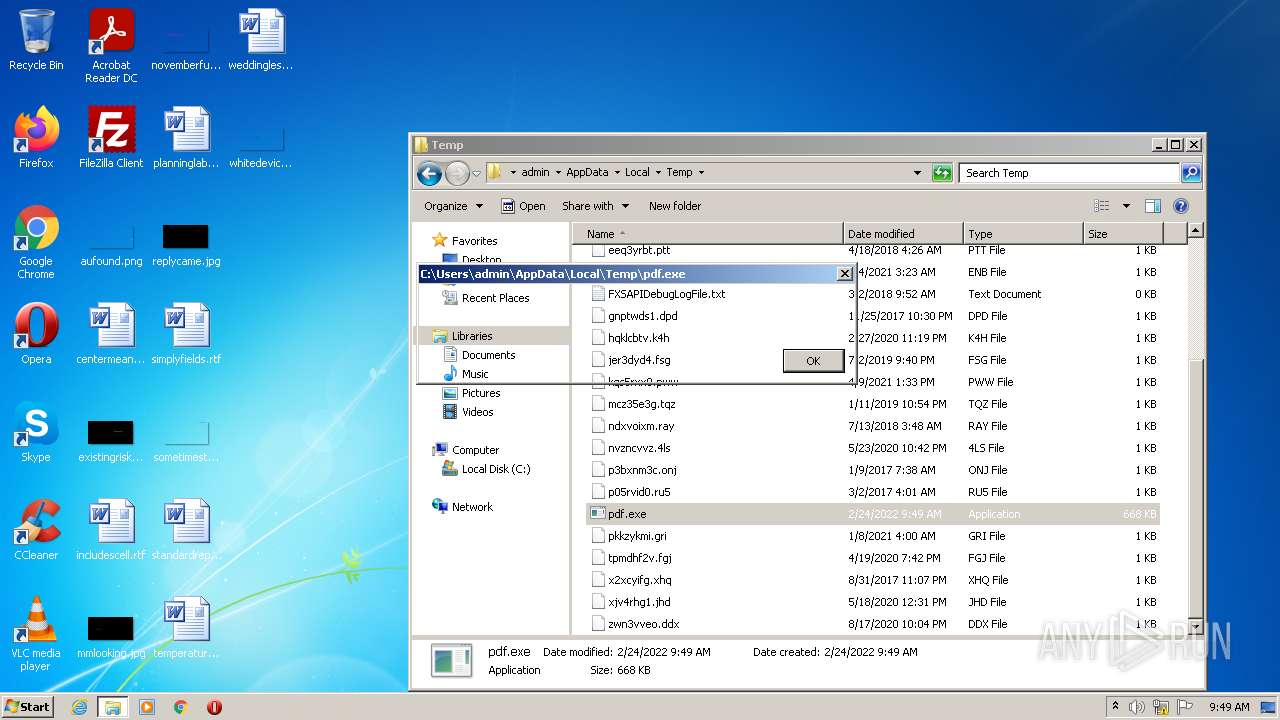This screenshot has width=1280, height=720.
Task: Close the pdf.exe error dialog
Action: click(x=844, y=274)
